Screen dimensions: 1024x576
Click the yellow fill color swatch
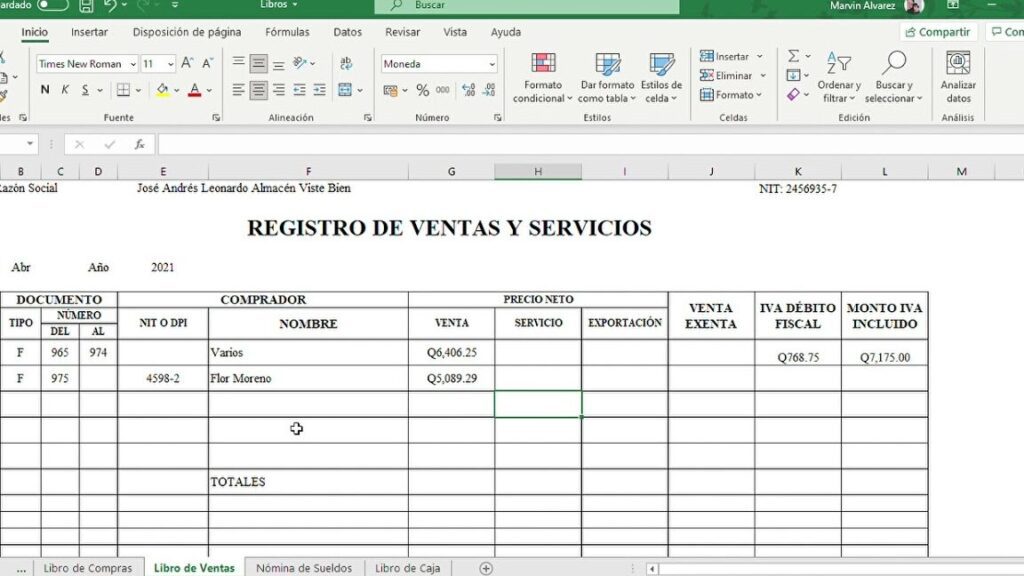coord(163,90)
